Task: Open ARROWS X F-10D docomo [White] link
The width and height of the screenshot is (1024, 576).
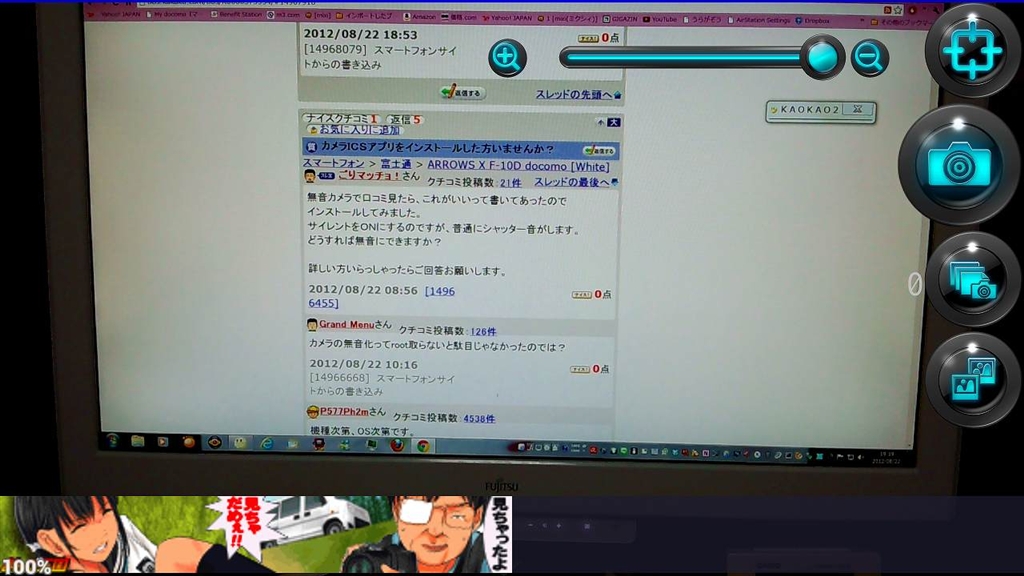Action: coord(518,166)
